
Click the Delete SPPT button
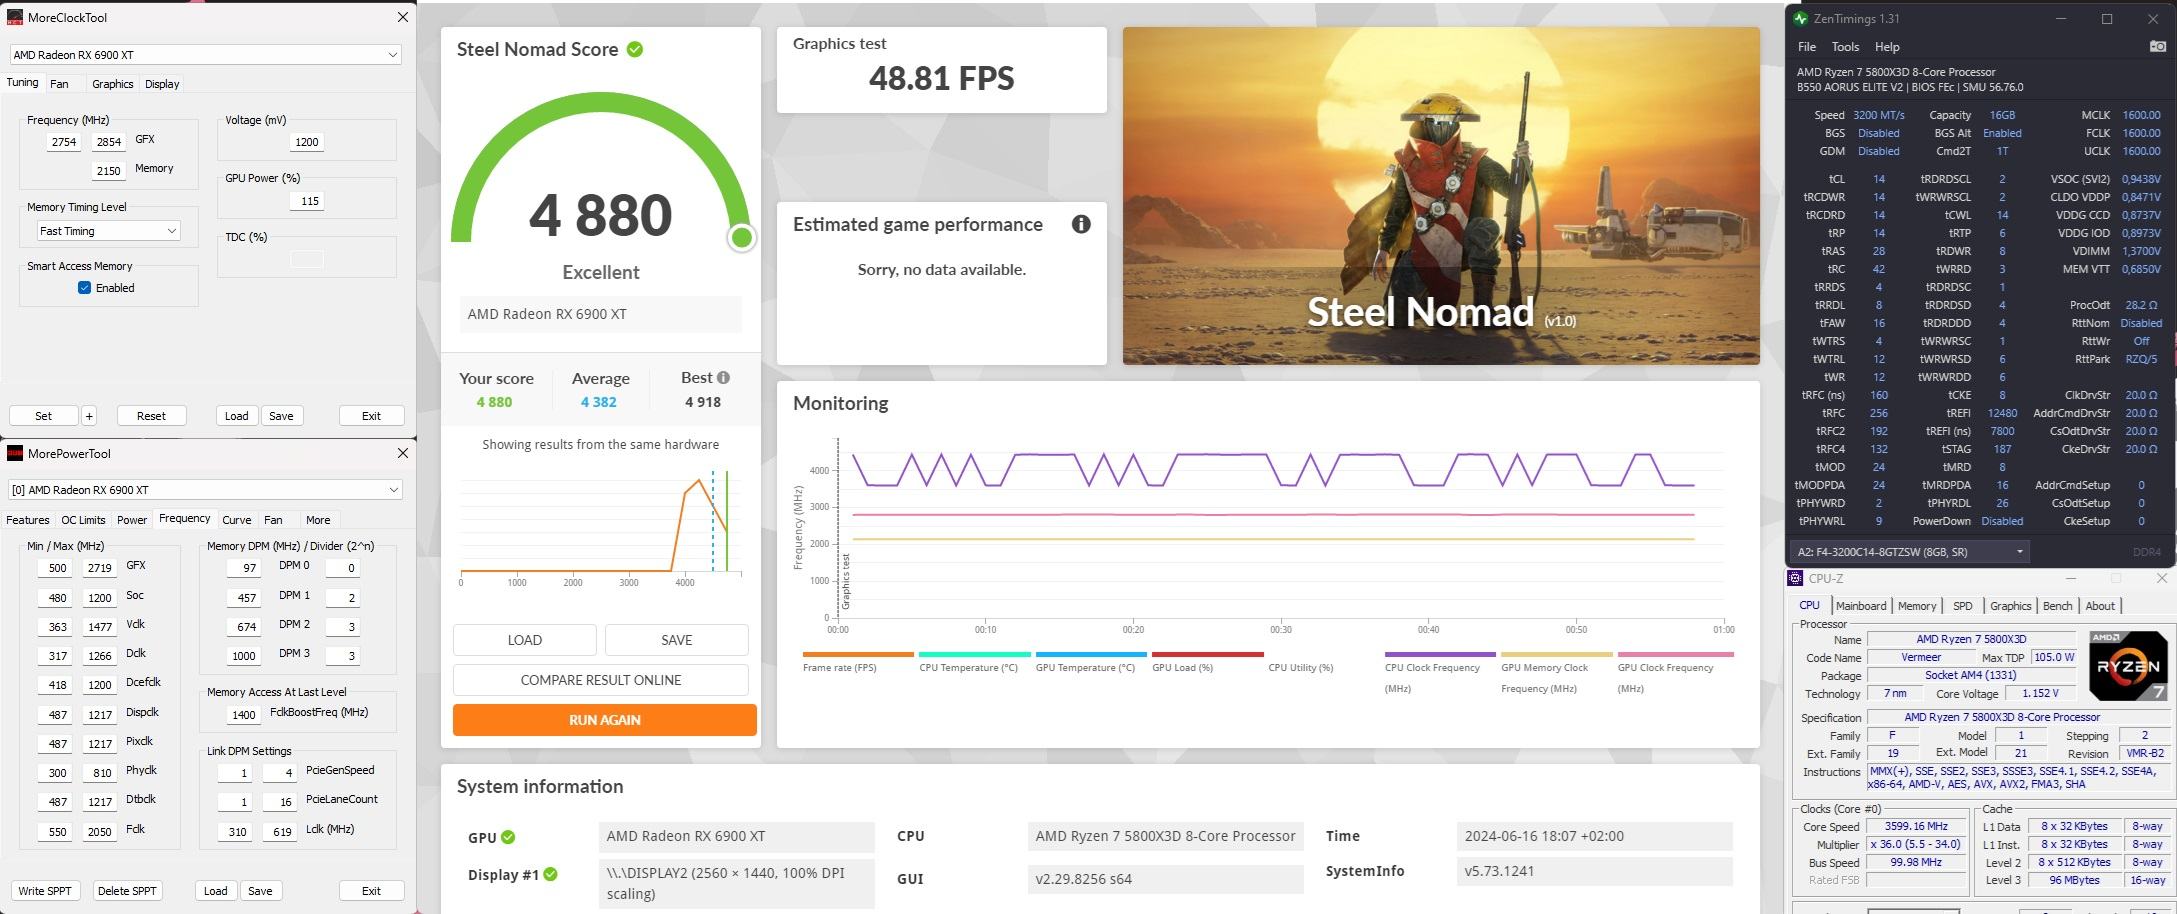tap(127, 891)
